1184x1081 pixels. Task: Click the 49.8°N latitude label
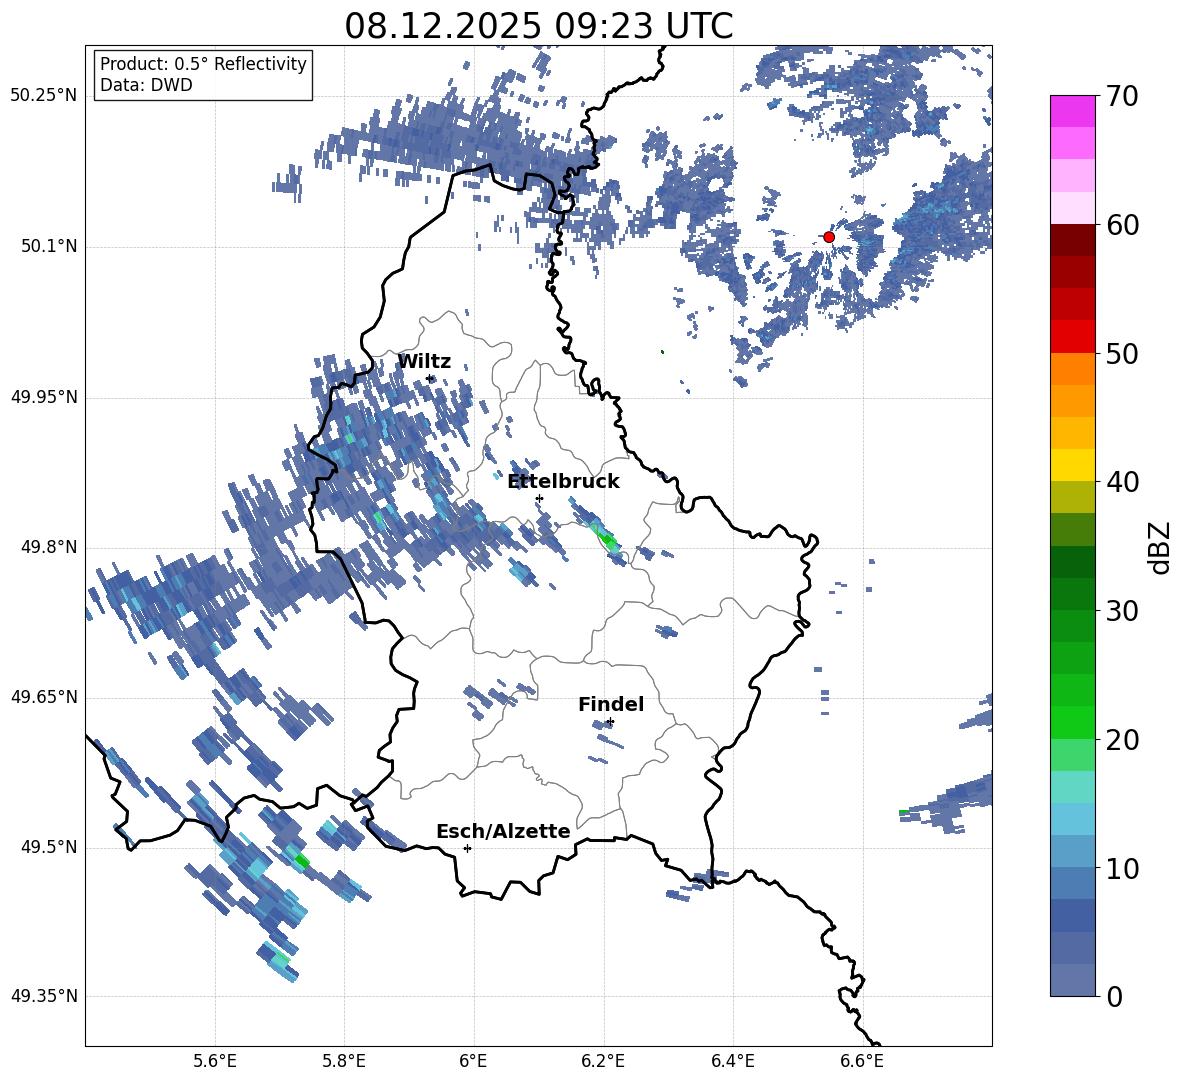click(49, 547)
